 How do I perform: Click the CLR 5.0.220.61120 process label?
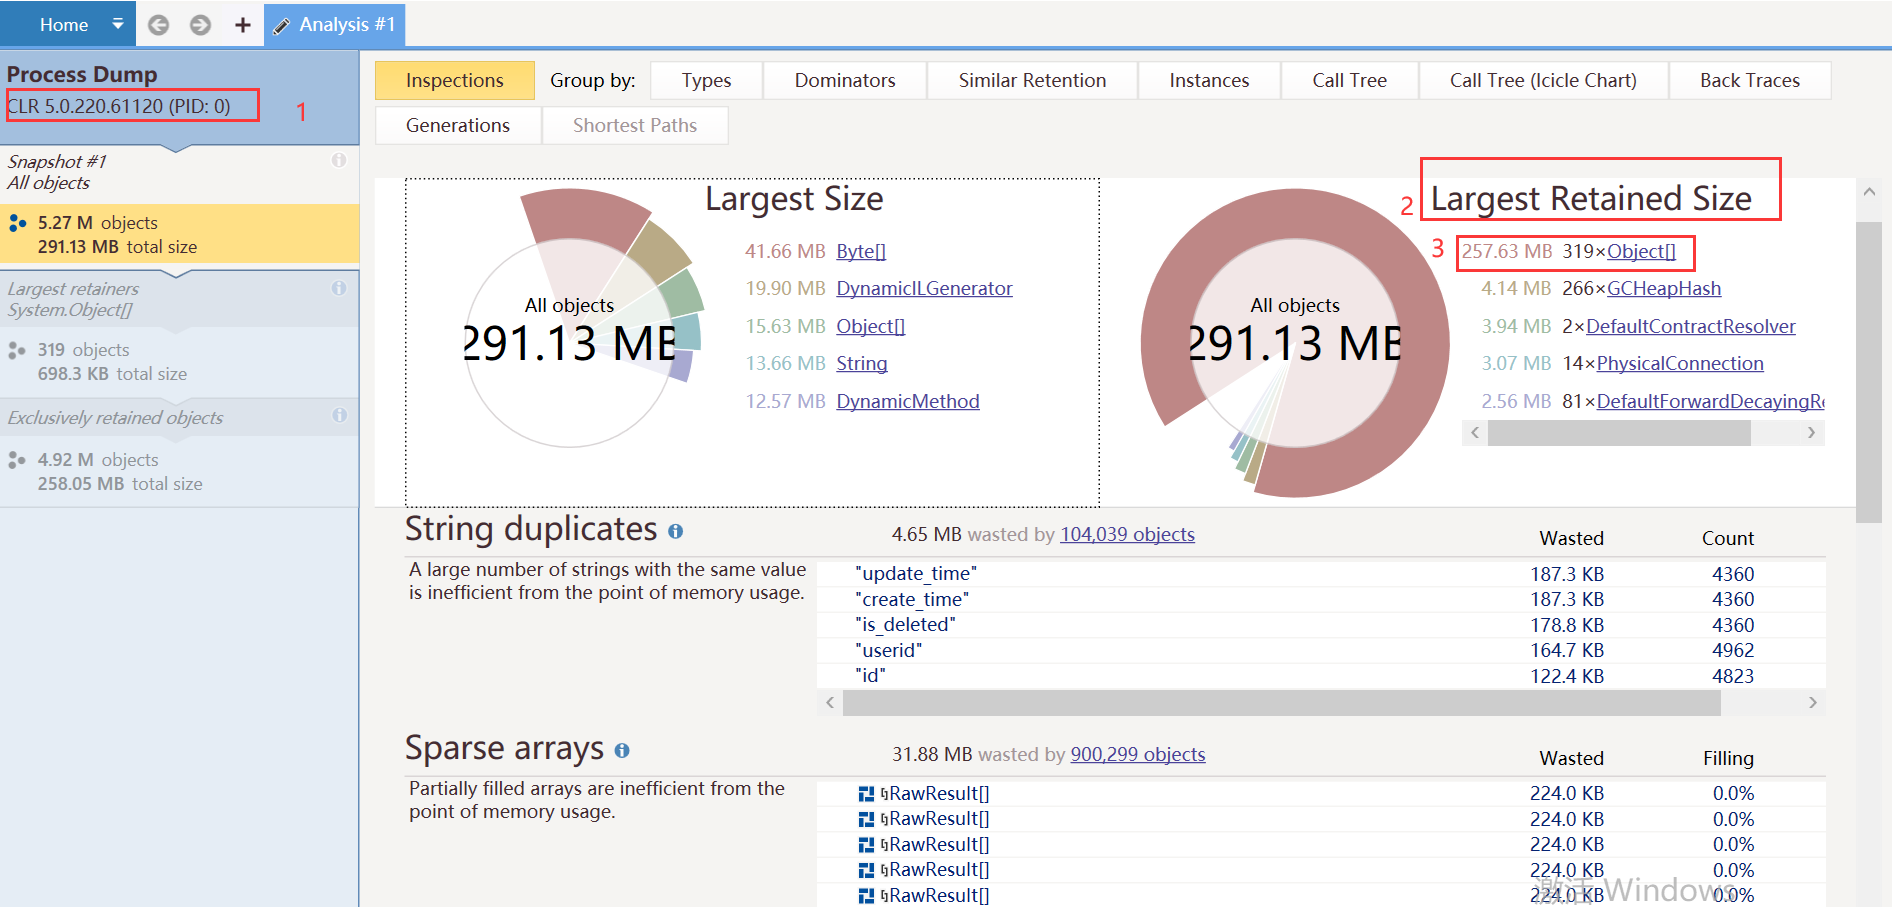pos(119,106)
